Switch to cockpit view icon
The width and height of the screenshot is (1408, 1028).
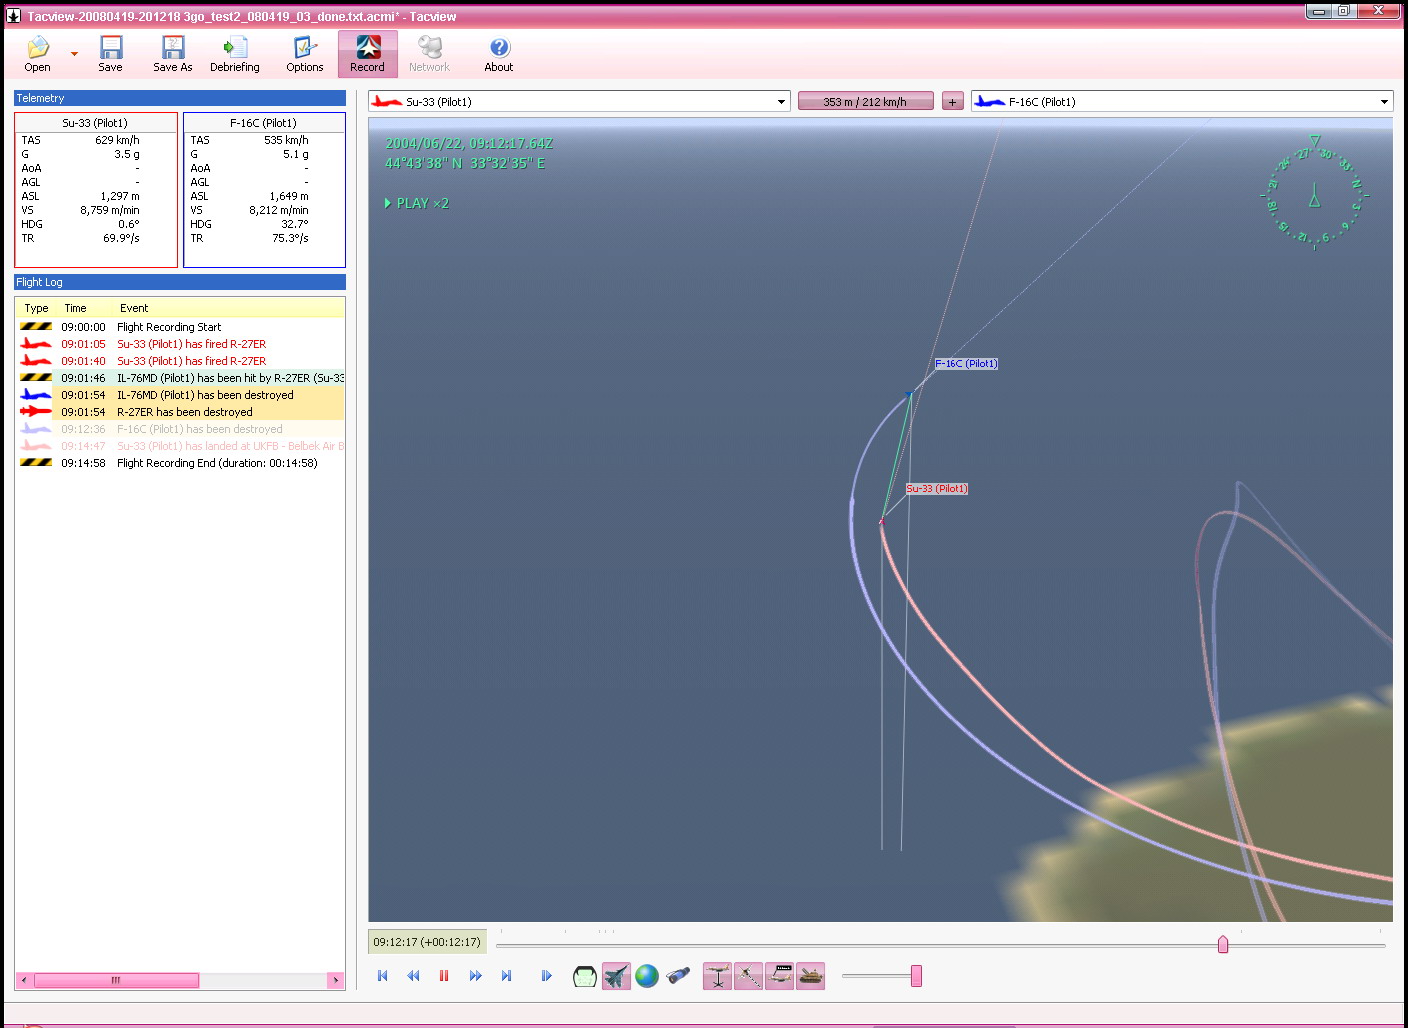[585, 976]
